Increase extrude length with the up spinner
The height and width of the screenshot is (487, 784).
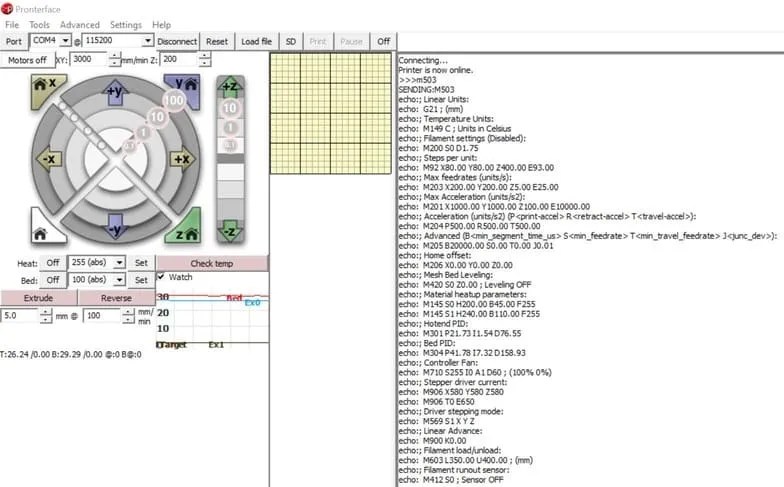click(46, 312)
